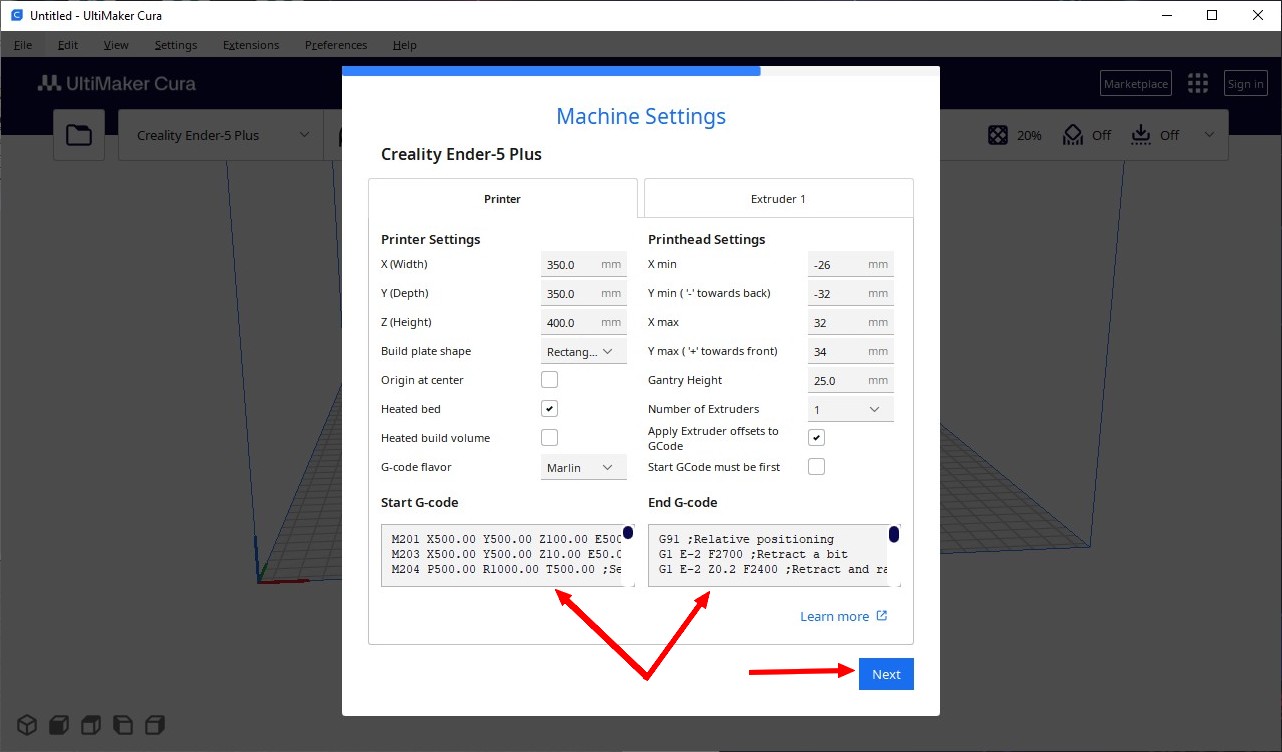Enable Start GCode must be first
The width and height of the screenshot is (1282, 752).
tap(816, 467)
